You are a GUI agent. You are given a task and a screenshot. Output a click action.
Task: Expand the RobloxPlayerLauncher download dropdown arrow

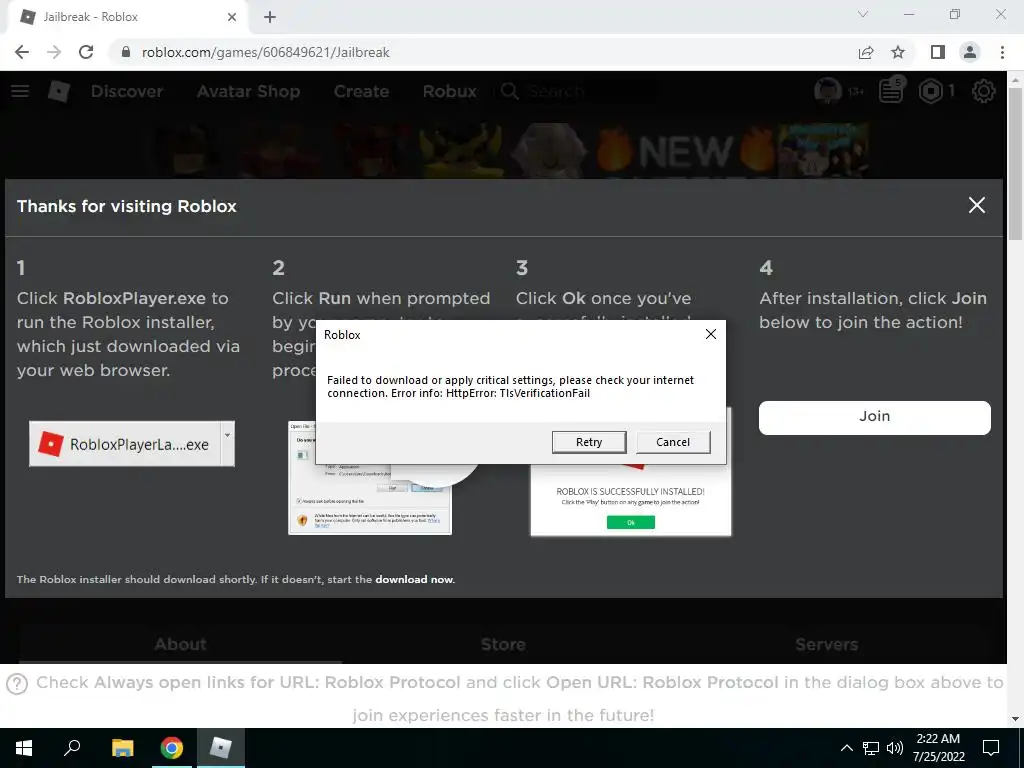[x=227, y=444]
